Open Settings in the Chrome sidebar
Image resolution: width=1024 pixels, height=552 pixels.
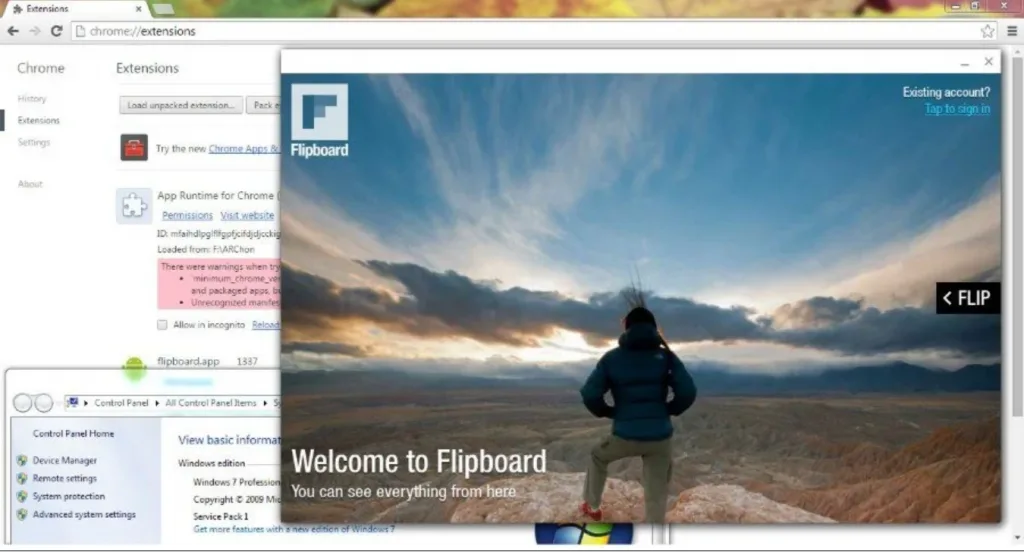click(34, 142)
